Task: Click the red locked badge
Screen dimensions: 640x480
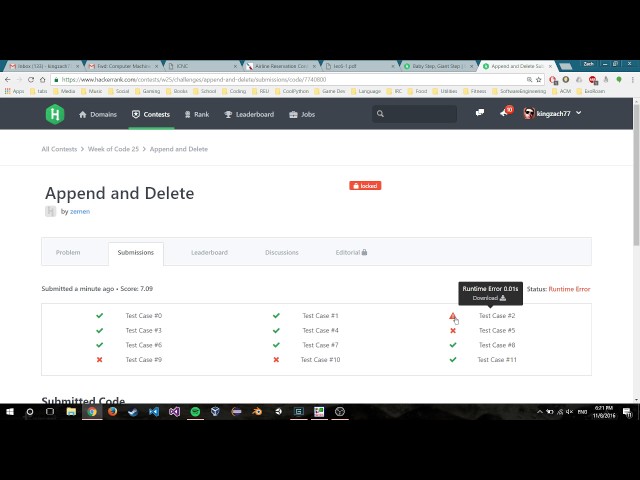Action: tap(365, 186)
